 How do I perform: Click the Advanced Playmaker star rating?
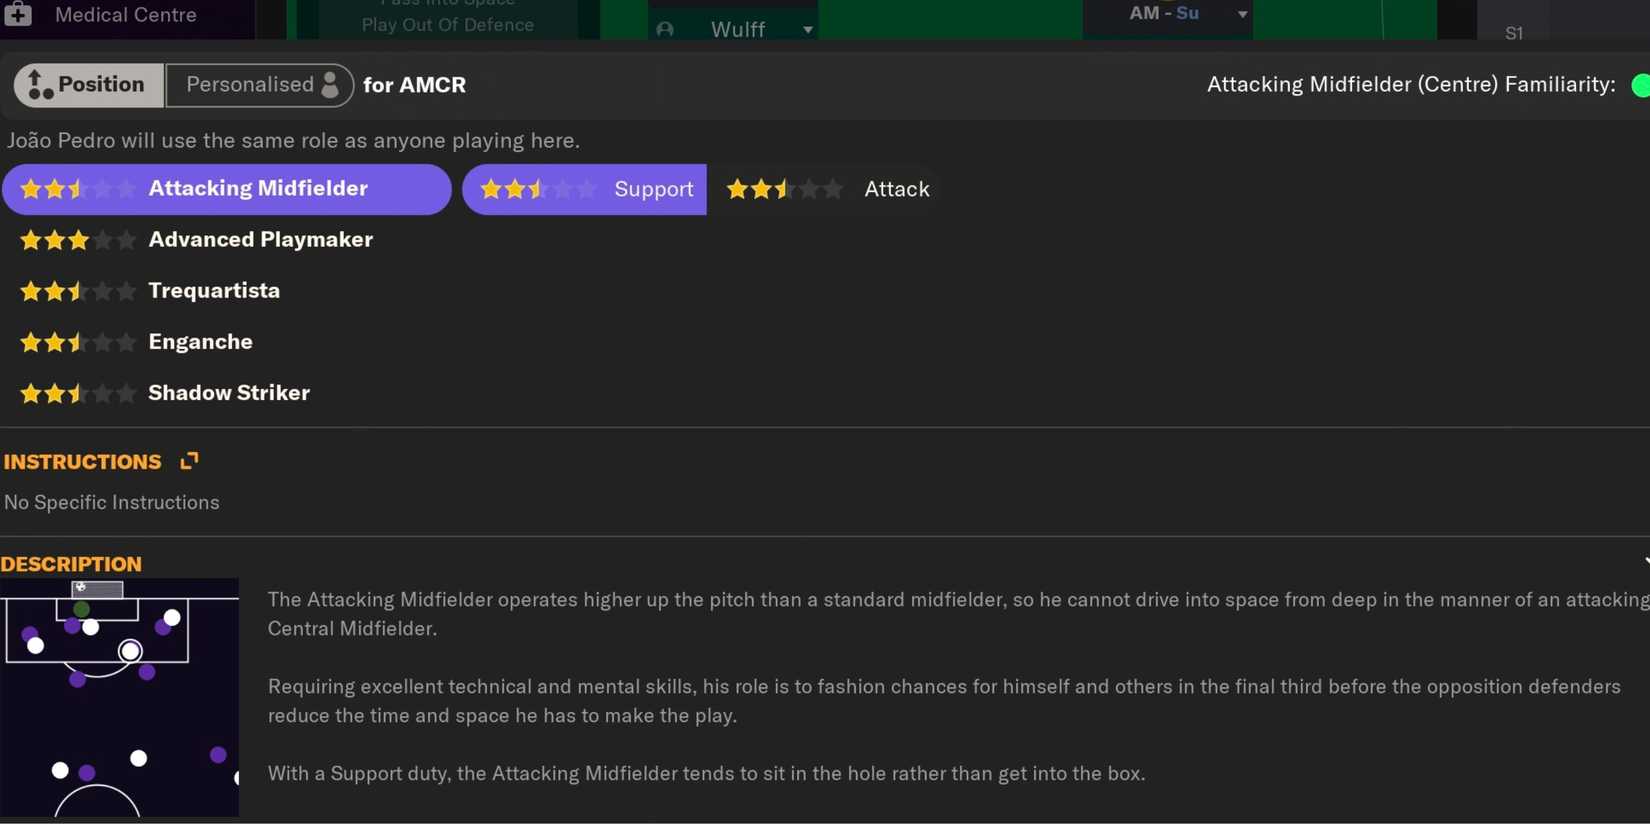coord(78,240)
